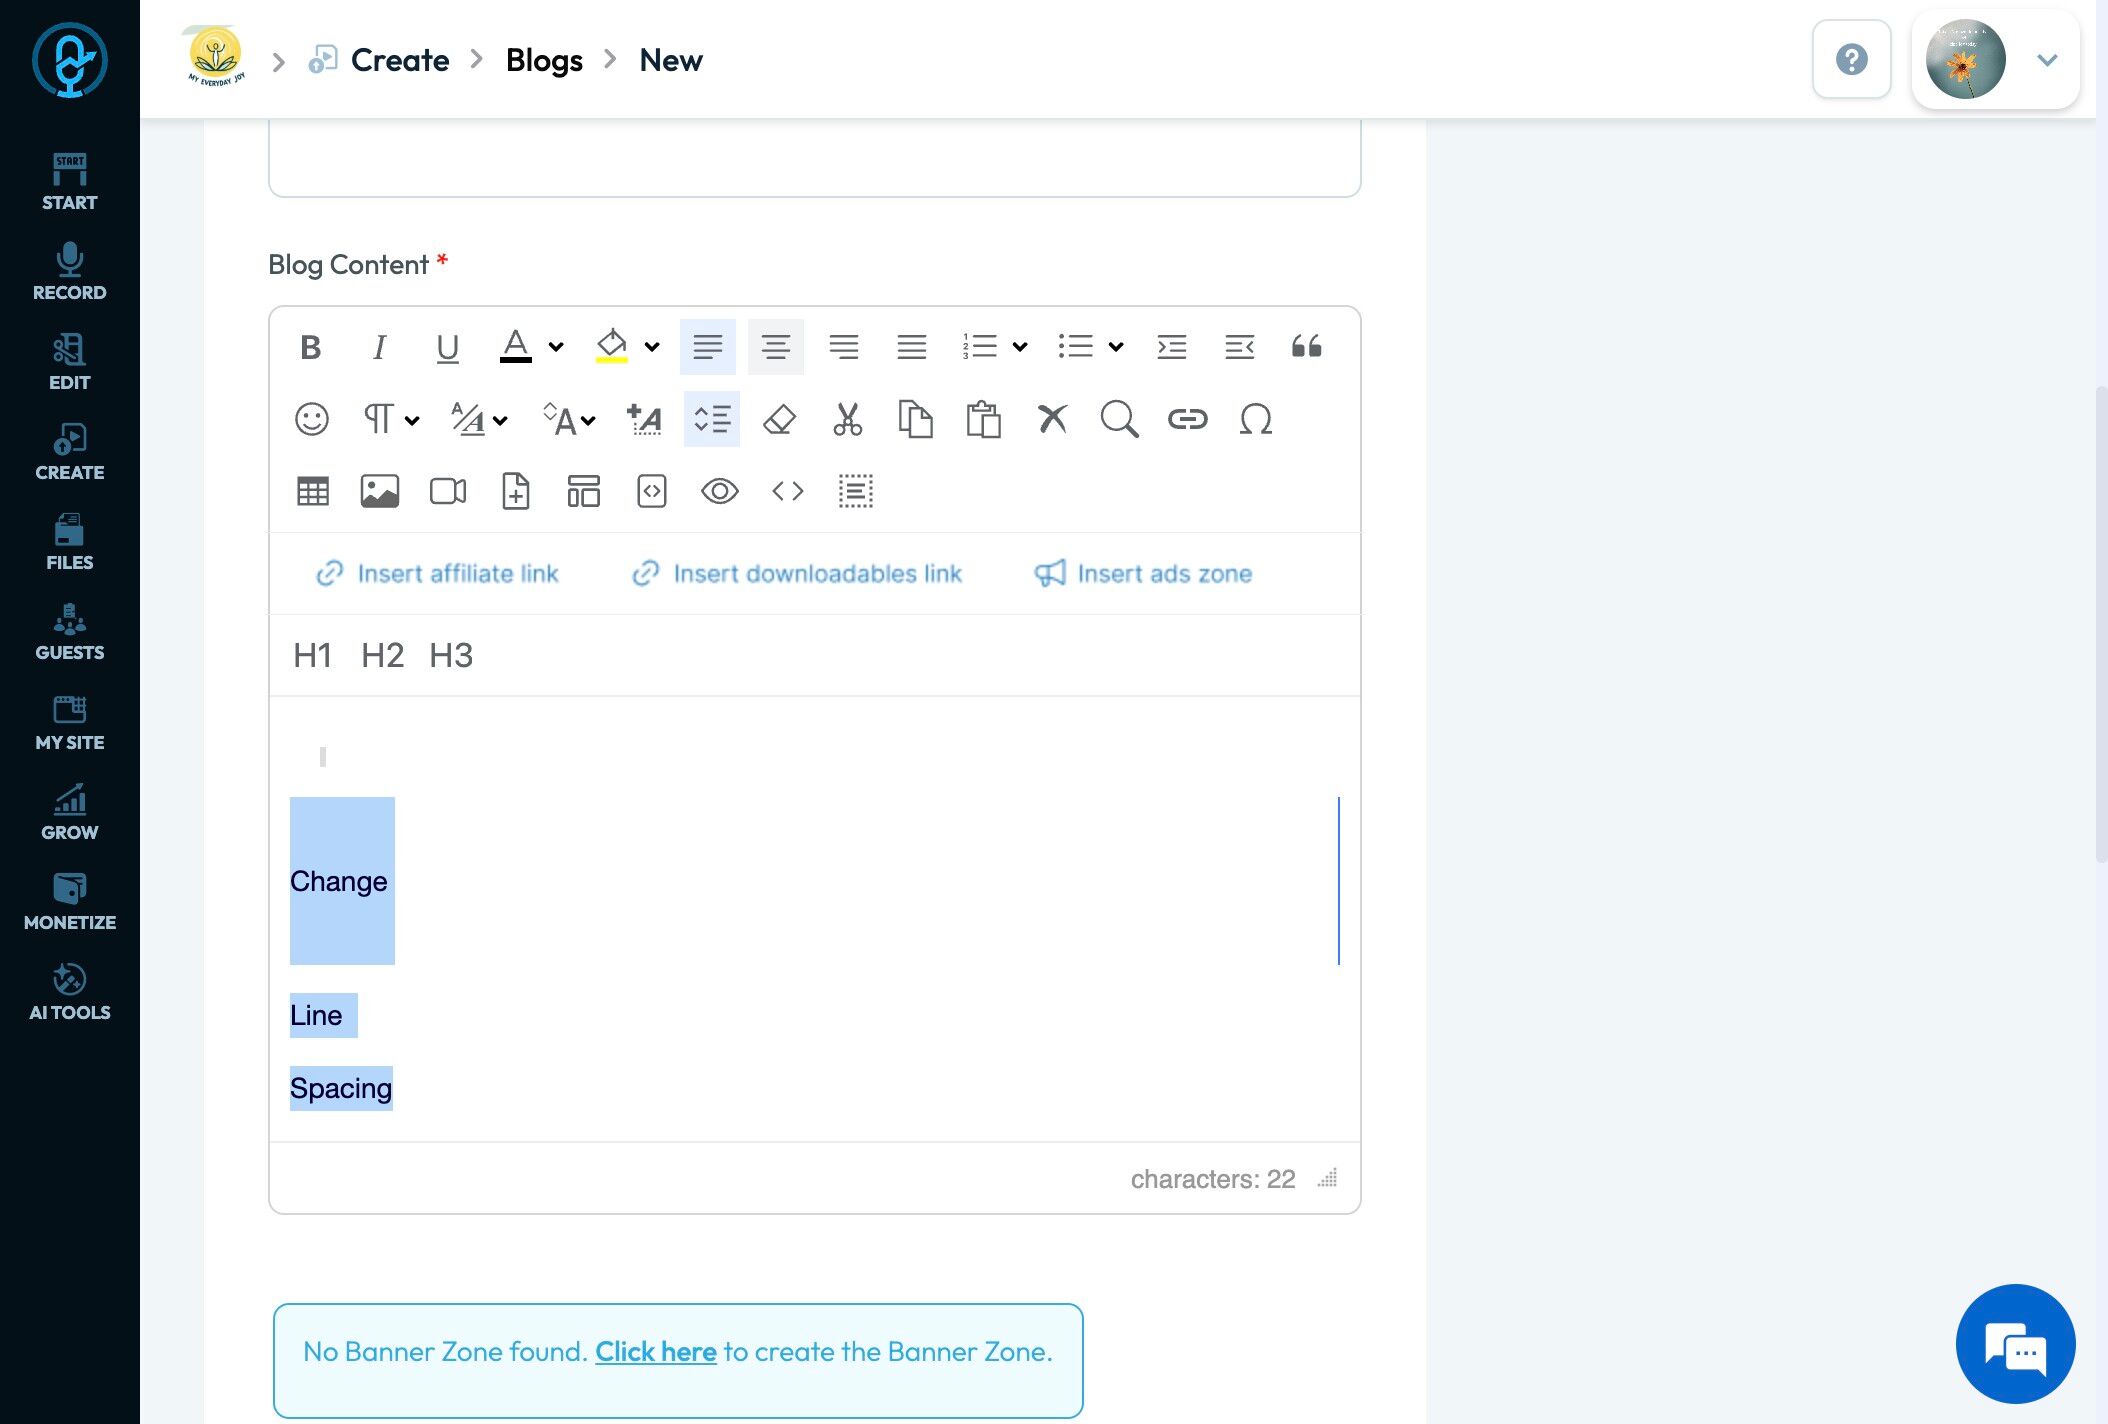This screenshot has height=1424, width=2108.
Task: Expand the numbered list dropdown arrow
Action: pyautogui.click(x=1020, y=347)
